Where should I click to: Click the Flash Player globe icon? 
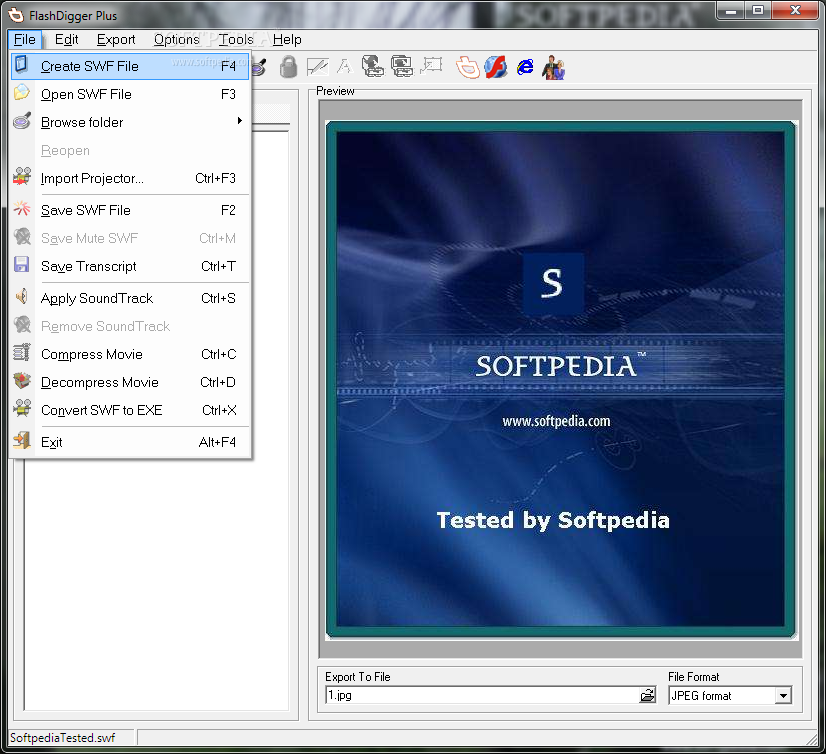click(x=496, y=67)
